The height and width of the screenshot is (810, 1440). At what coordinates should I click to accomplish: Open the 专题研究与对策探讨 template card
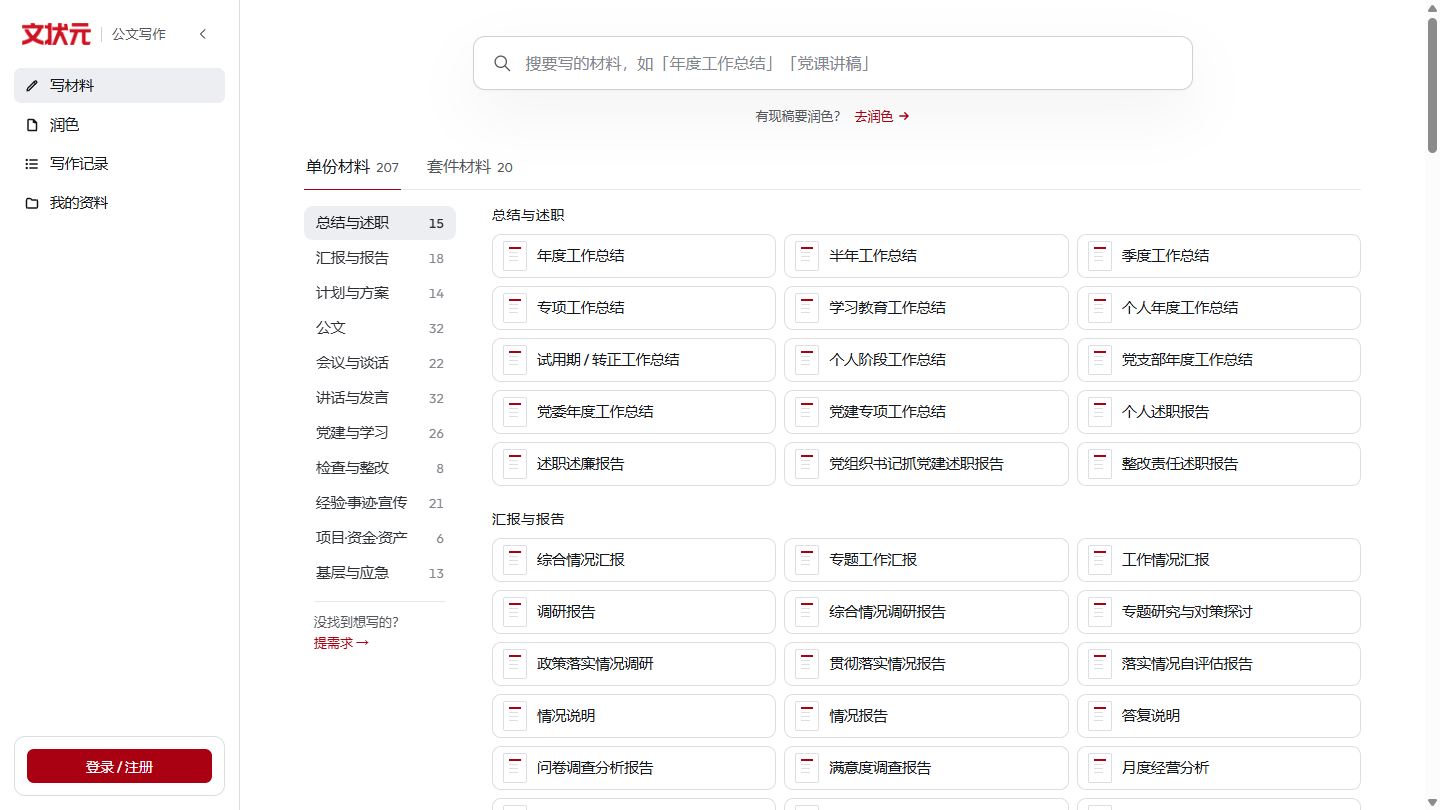coord(1218,612)
